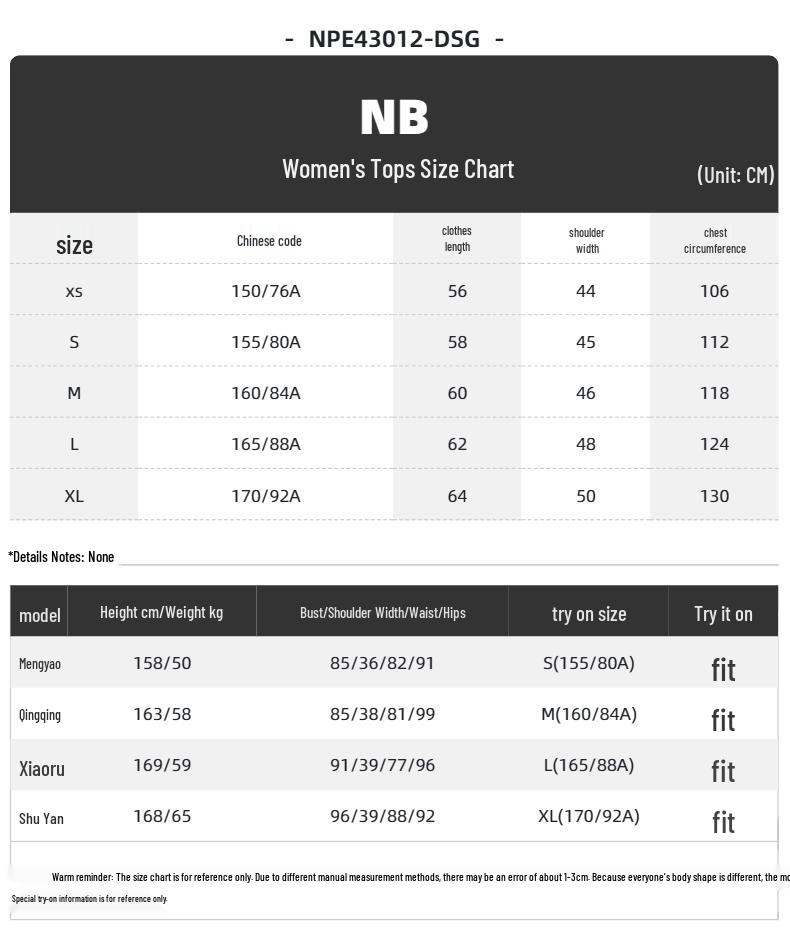
Task: Select the size column header
Action: [x=74, y=245]
